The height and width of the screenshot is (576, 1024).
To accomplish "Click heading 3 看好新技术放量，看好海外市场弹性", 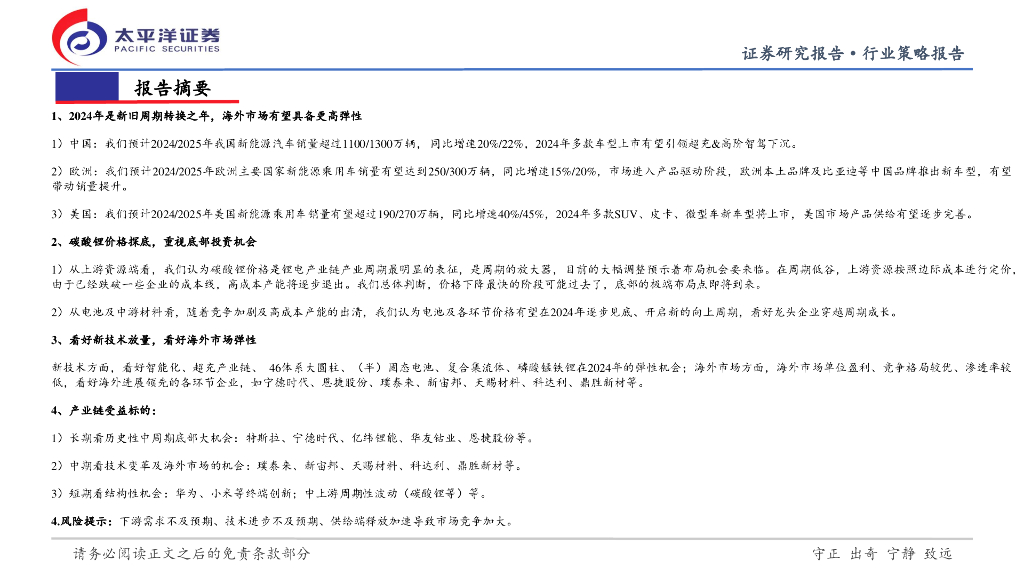I will [x=154, y=340].
